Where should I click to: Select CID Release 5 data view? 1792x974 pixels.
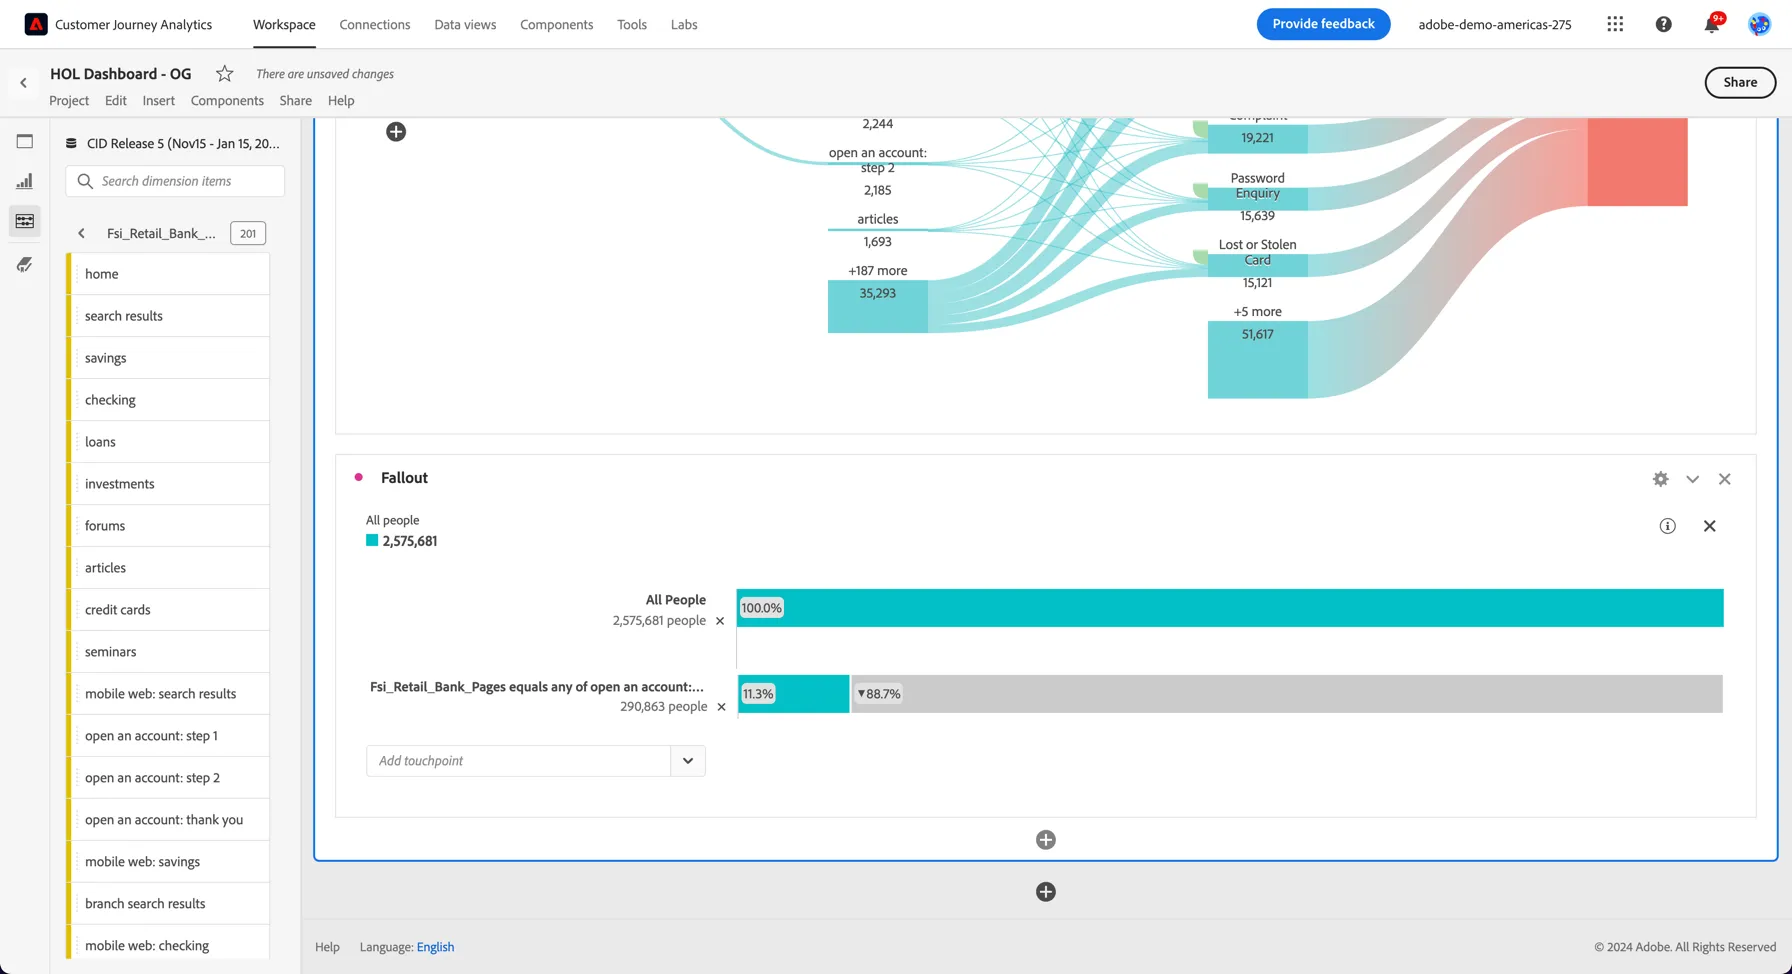point(174,143)
